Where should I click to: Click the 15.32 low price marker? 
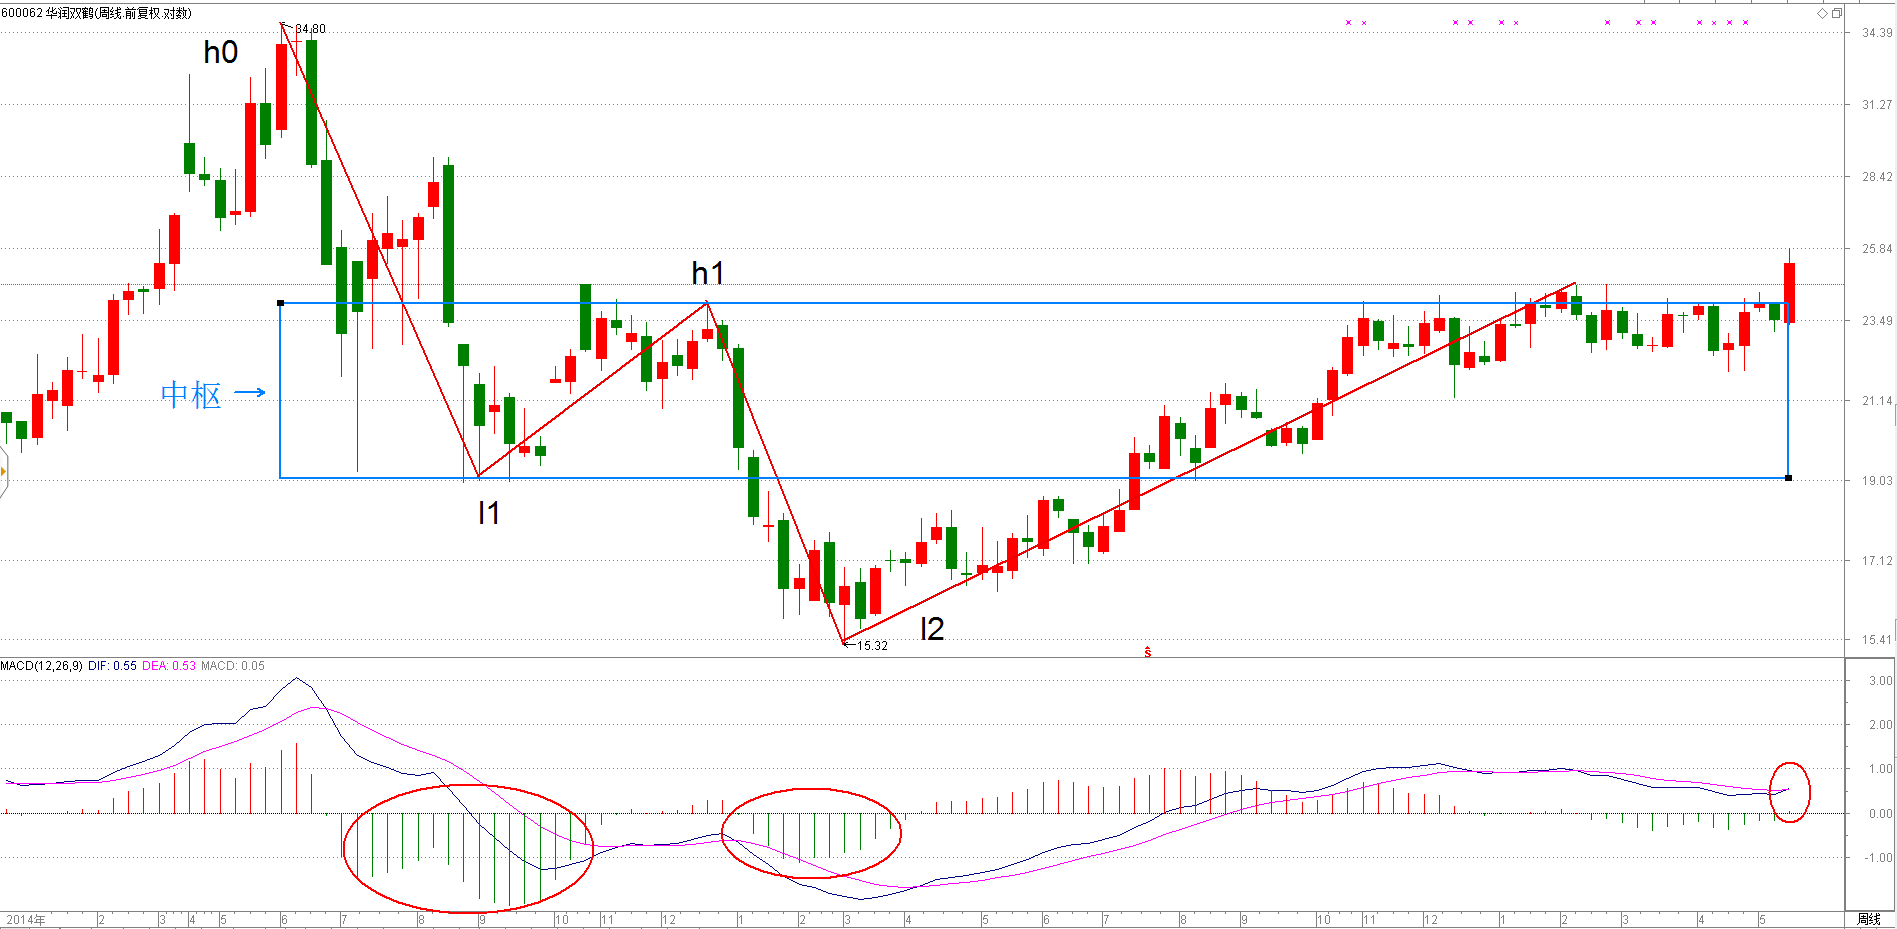(872, 645)
